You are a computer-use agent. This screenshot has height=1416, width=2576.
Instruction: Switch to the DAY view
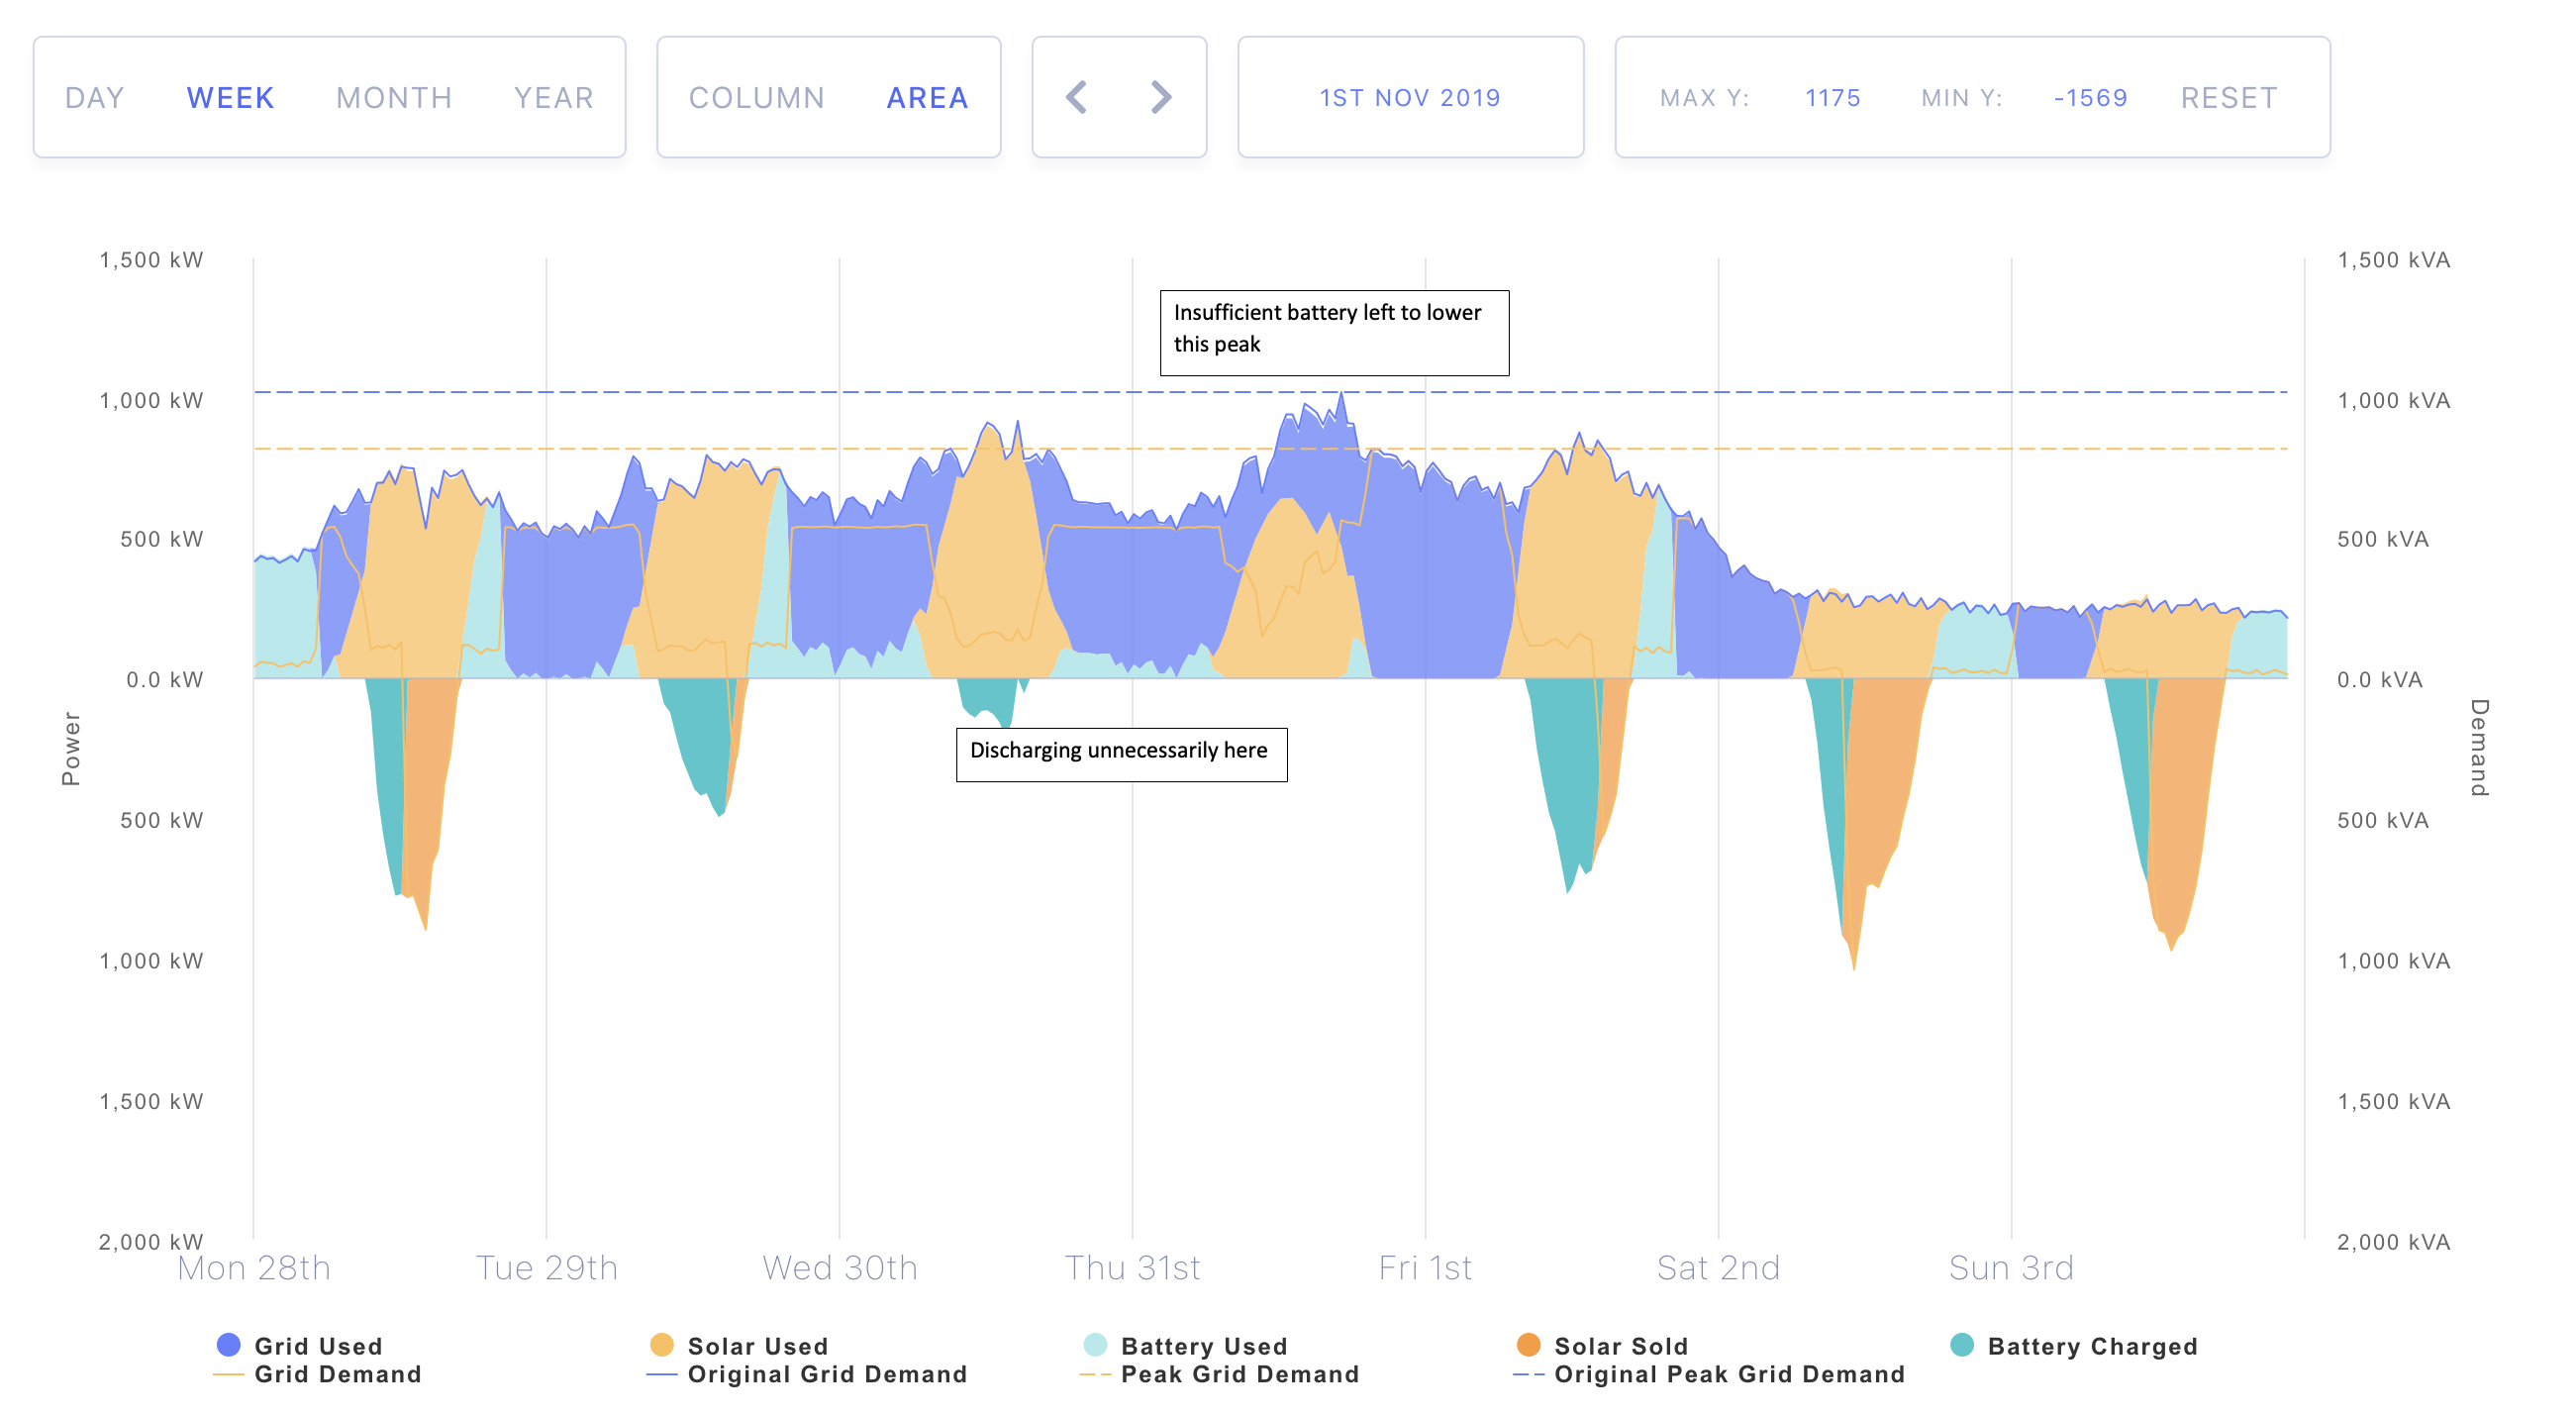(x=95, y=98)
